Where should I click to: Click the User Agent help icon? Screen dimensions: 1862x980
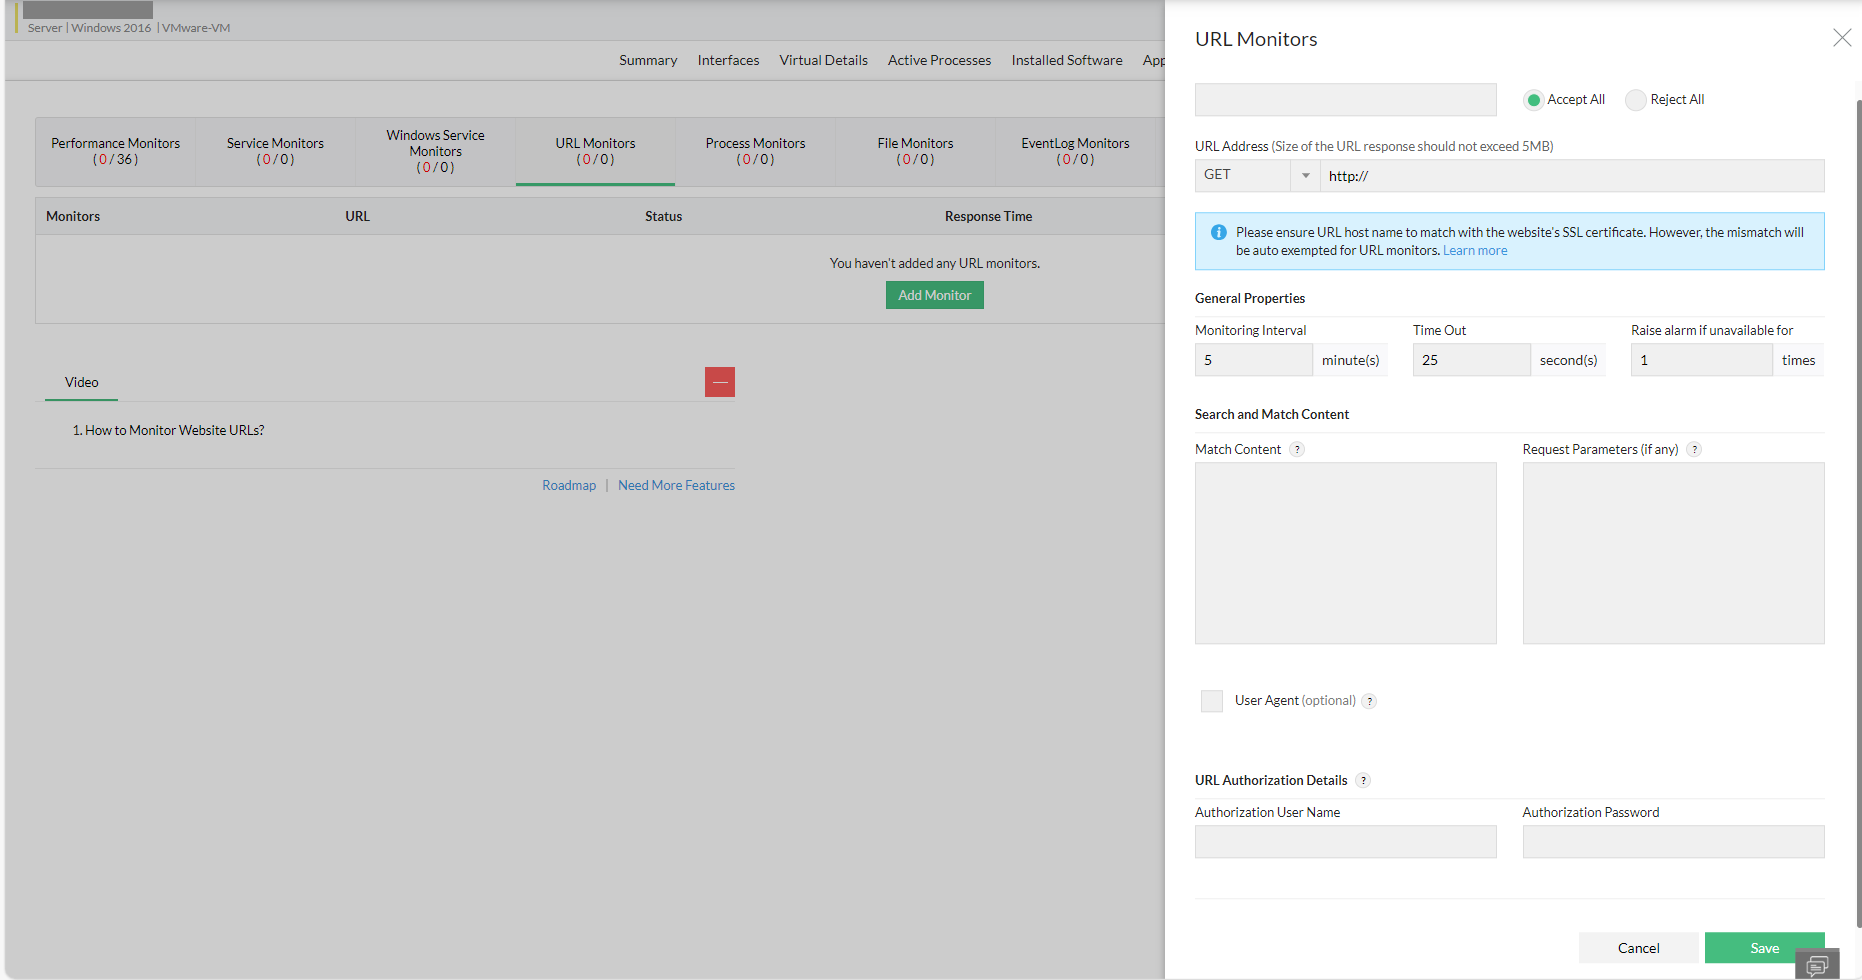point(1369,701)
